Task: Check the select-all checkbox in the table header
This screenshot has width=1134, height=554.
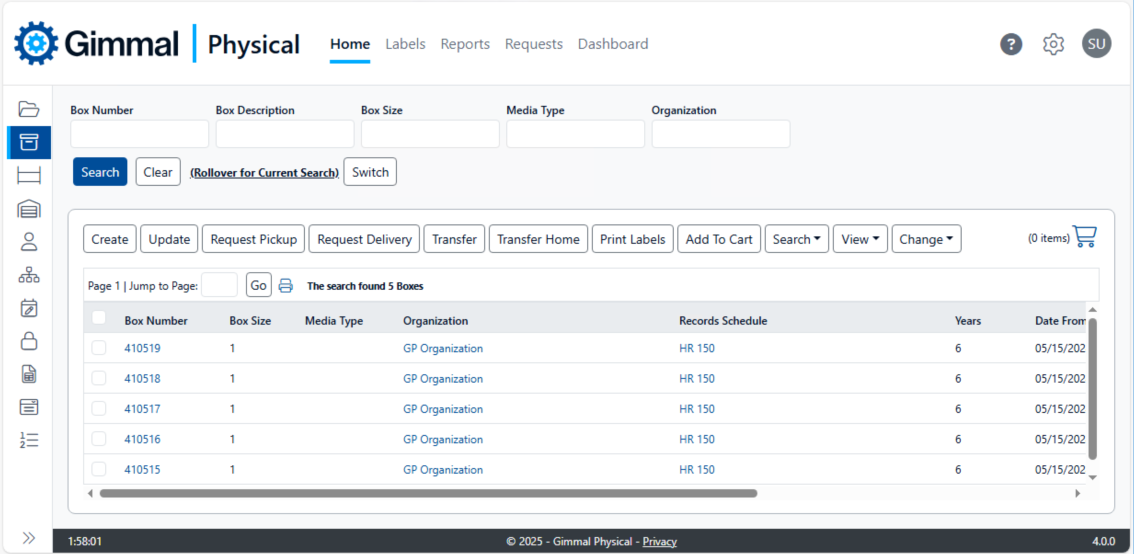Action: tap(99, 318)
